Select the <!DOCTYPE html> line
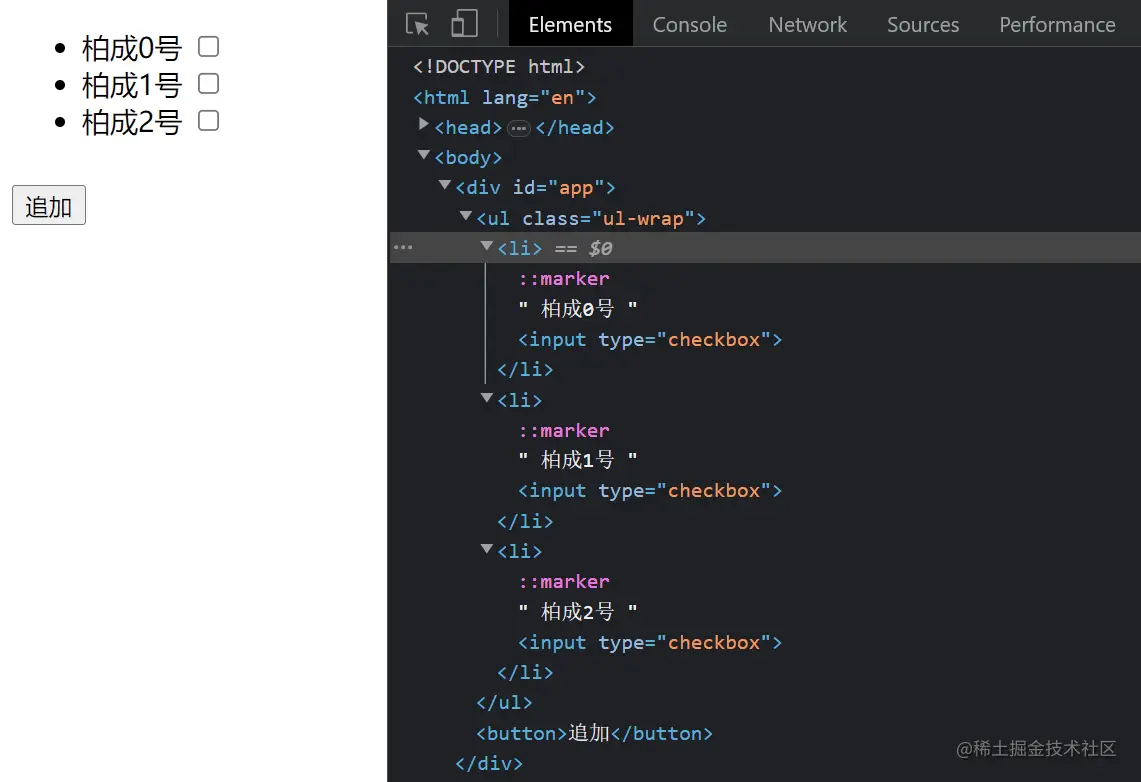1141x782 pixels. [x=498, y=67]
